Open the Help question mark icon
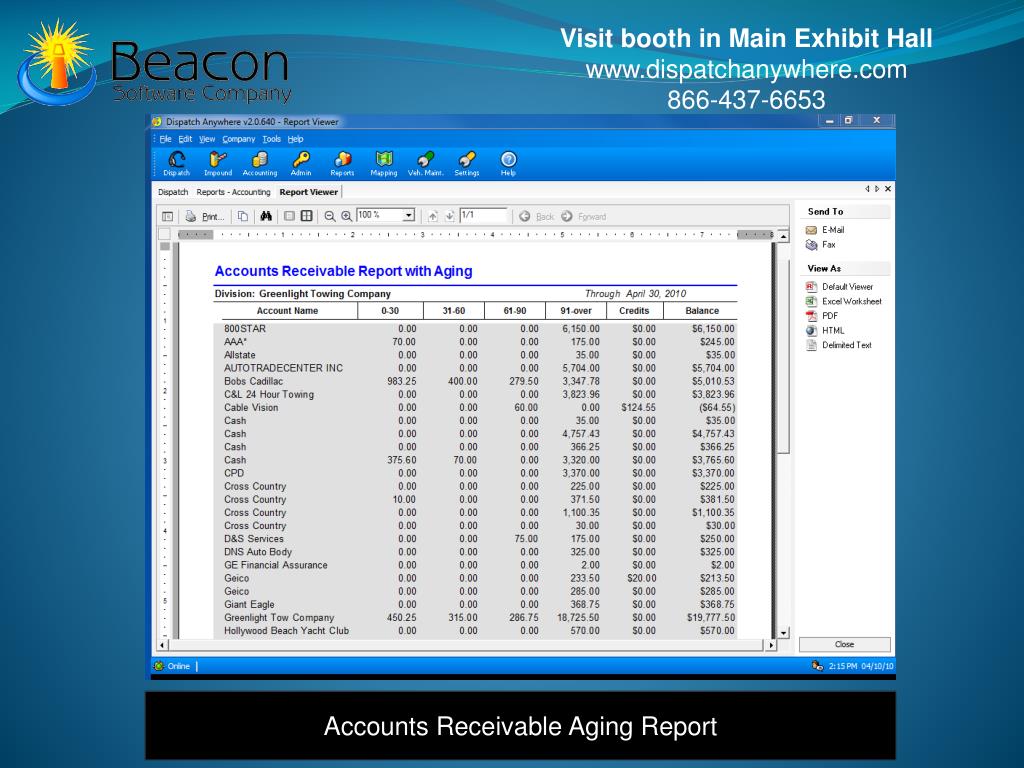 pos(508,163)
